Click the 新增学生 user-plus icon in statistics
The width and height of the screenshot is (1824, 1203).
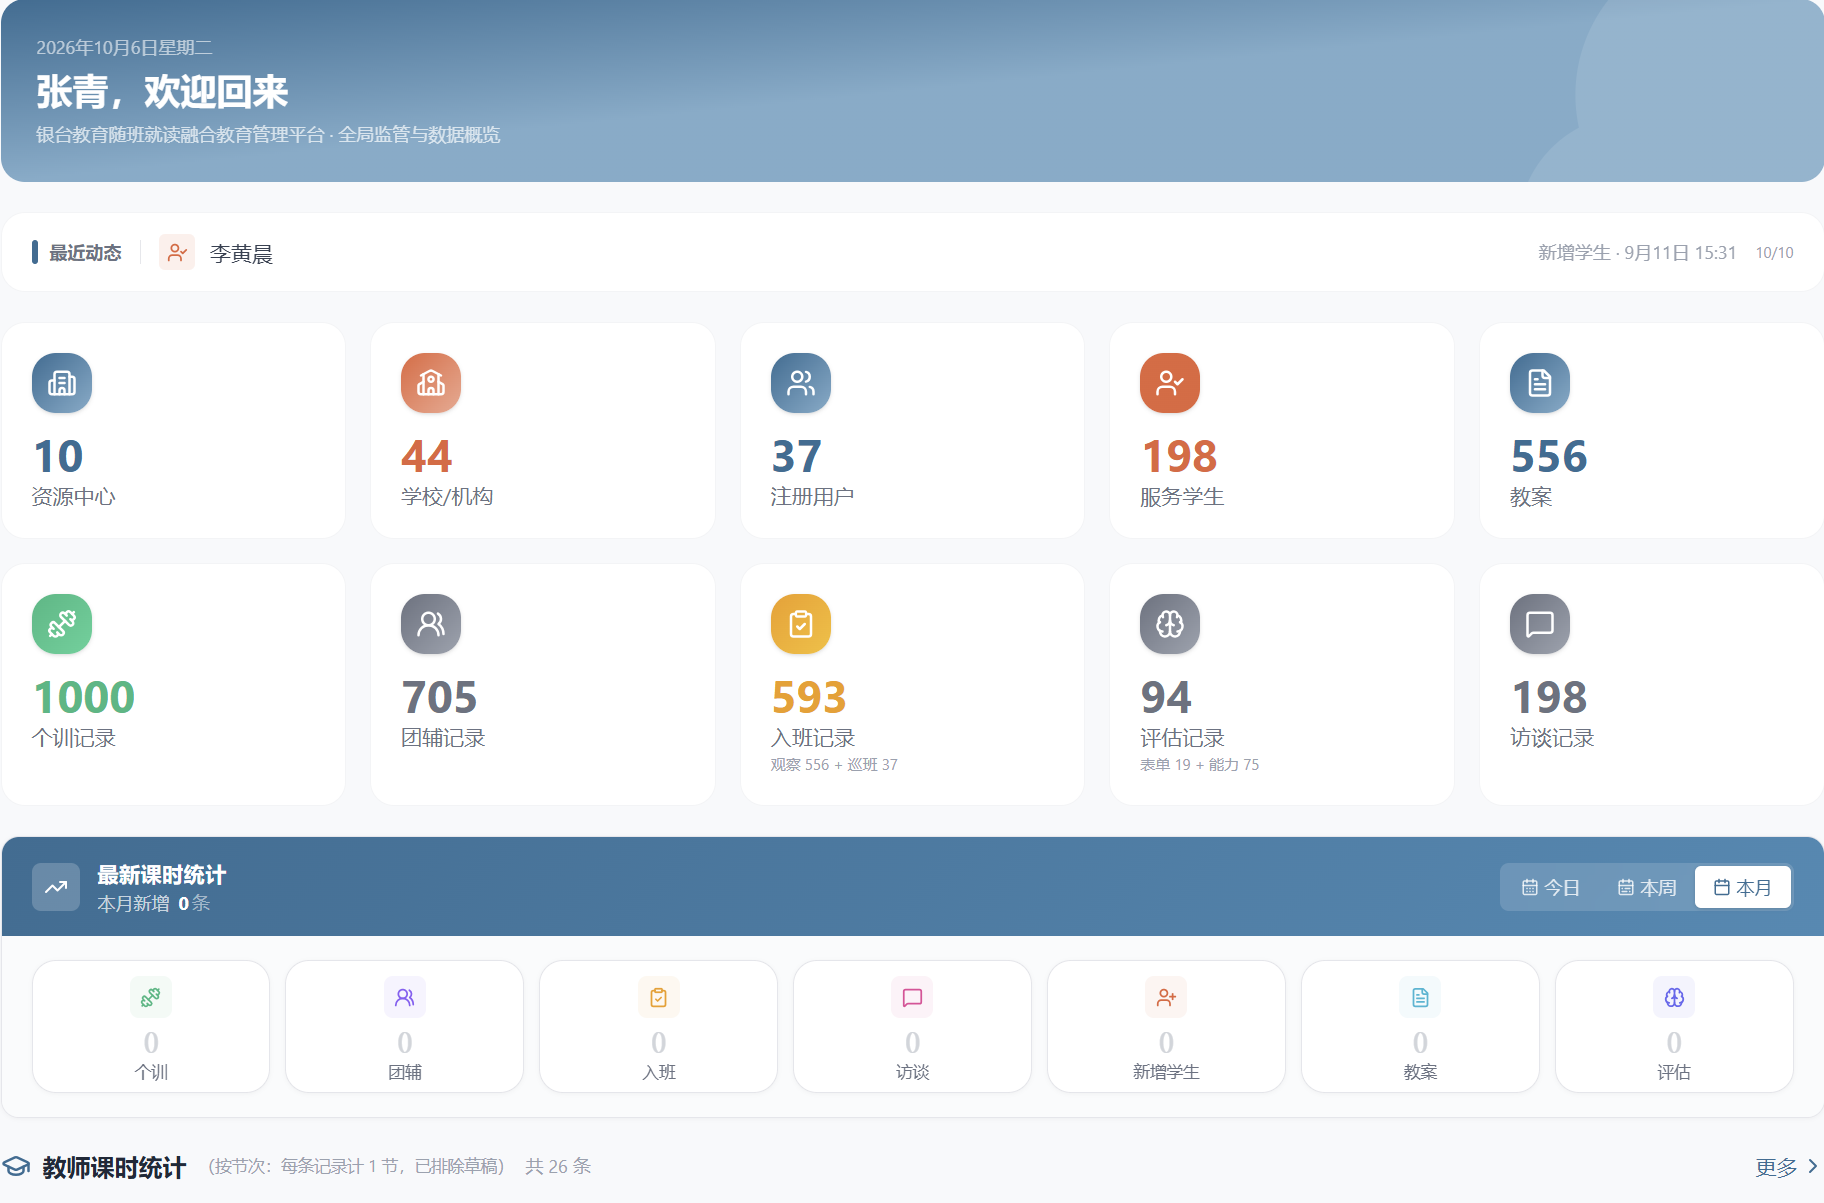coord(1166,997)
